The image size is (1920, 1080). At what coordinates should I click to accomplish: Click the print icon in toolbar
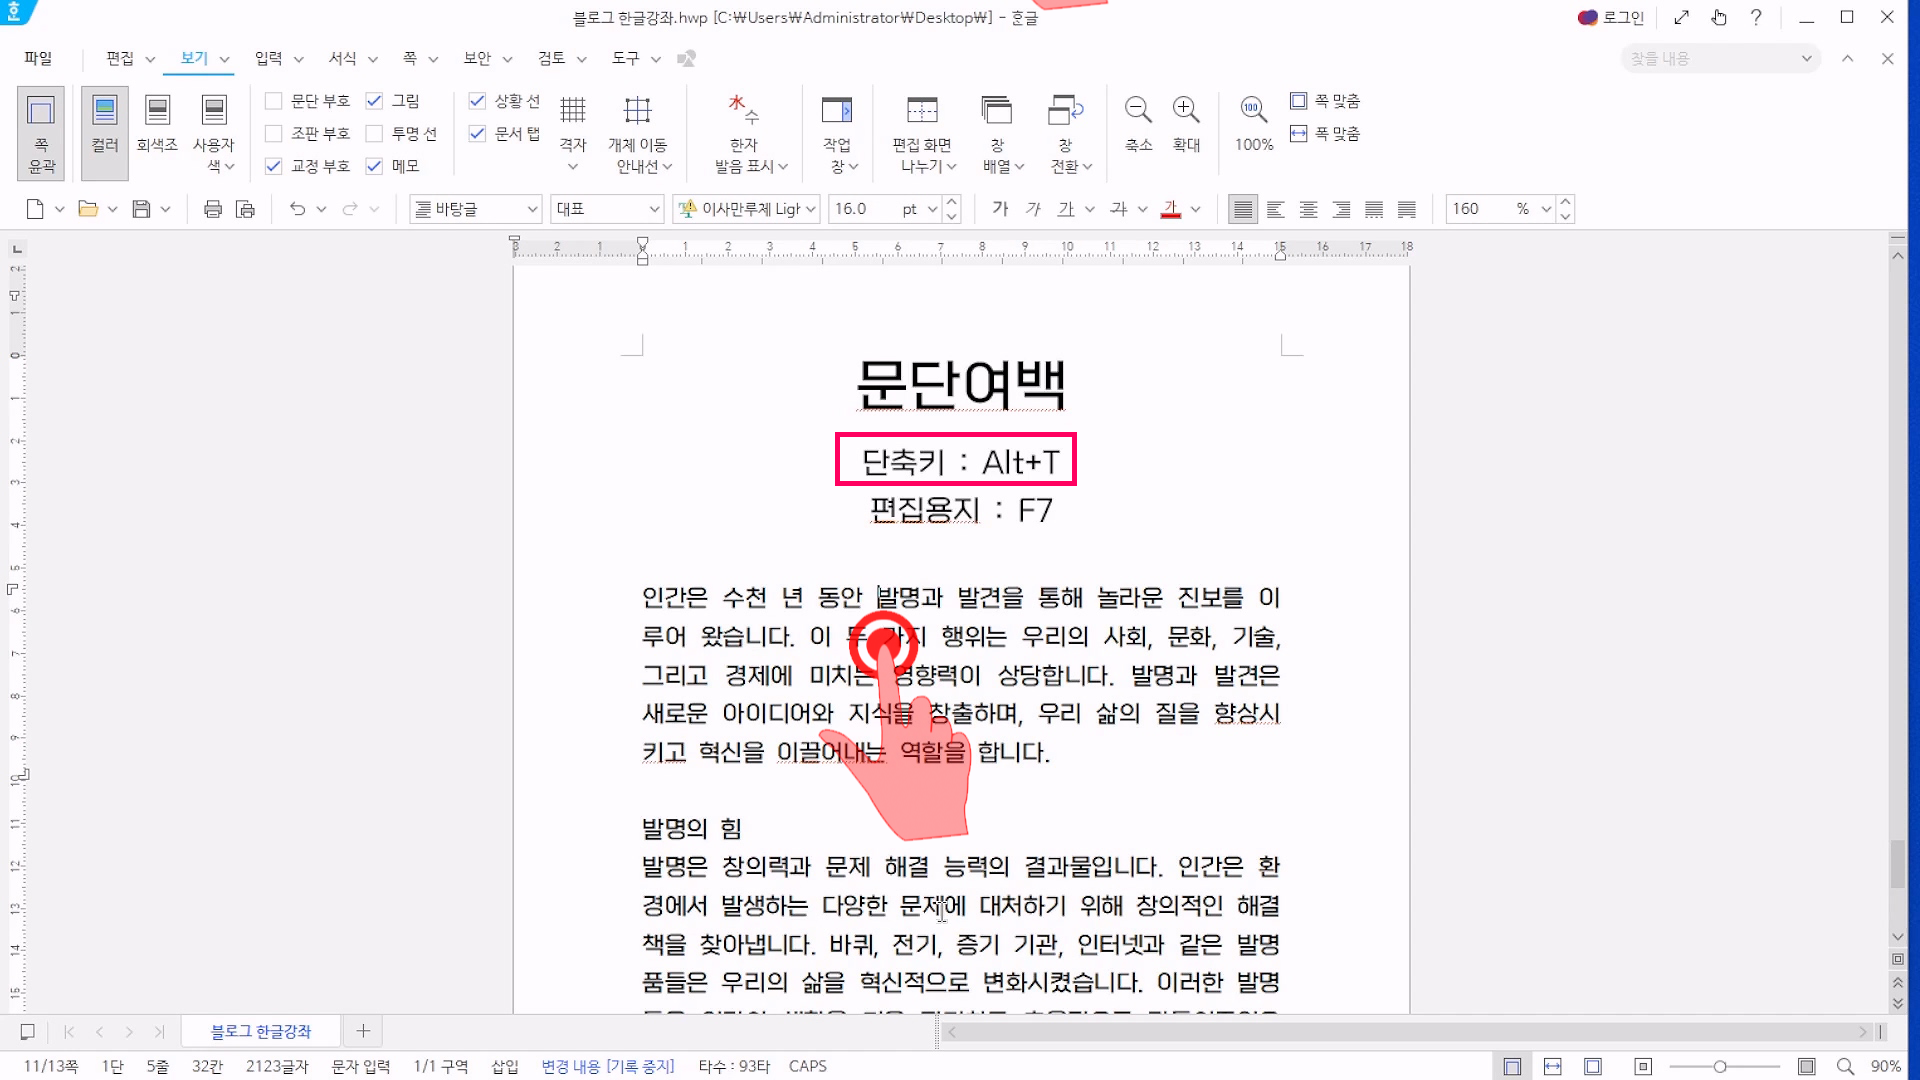(212, 209)
